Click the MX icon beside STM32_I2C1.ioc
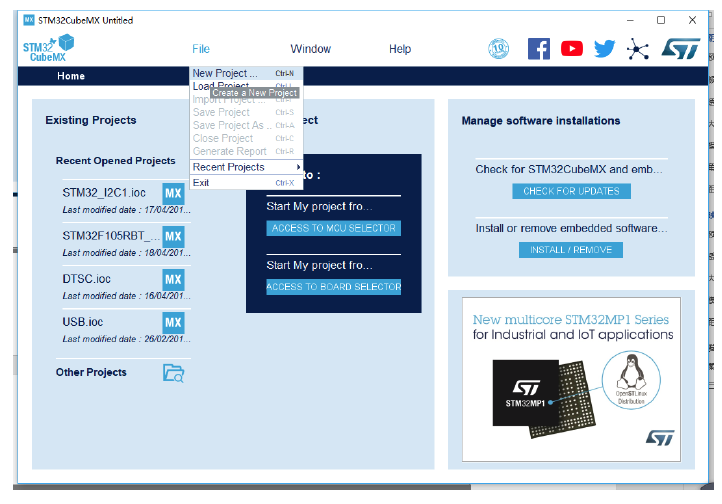Image resolution: width=722 pixels, height=504 pixels. [173, 193]
